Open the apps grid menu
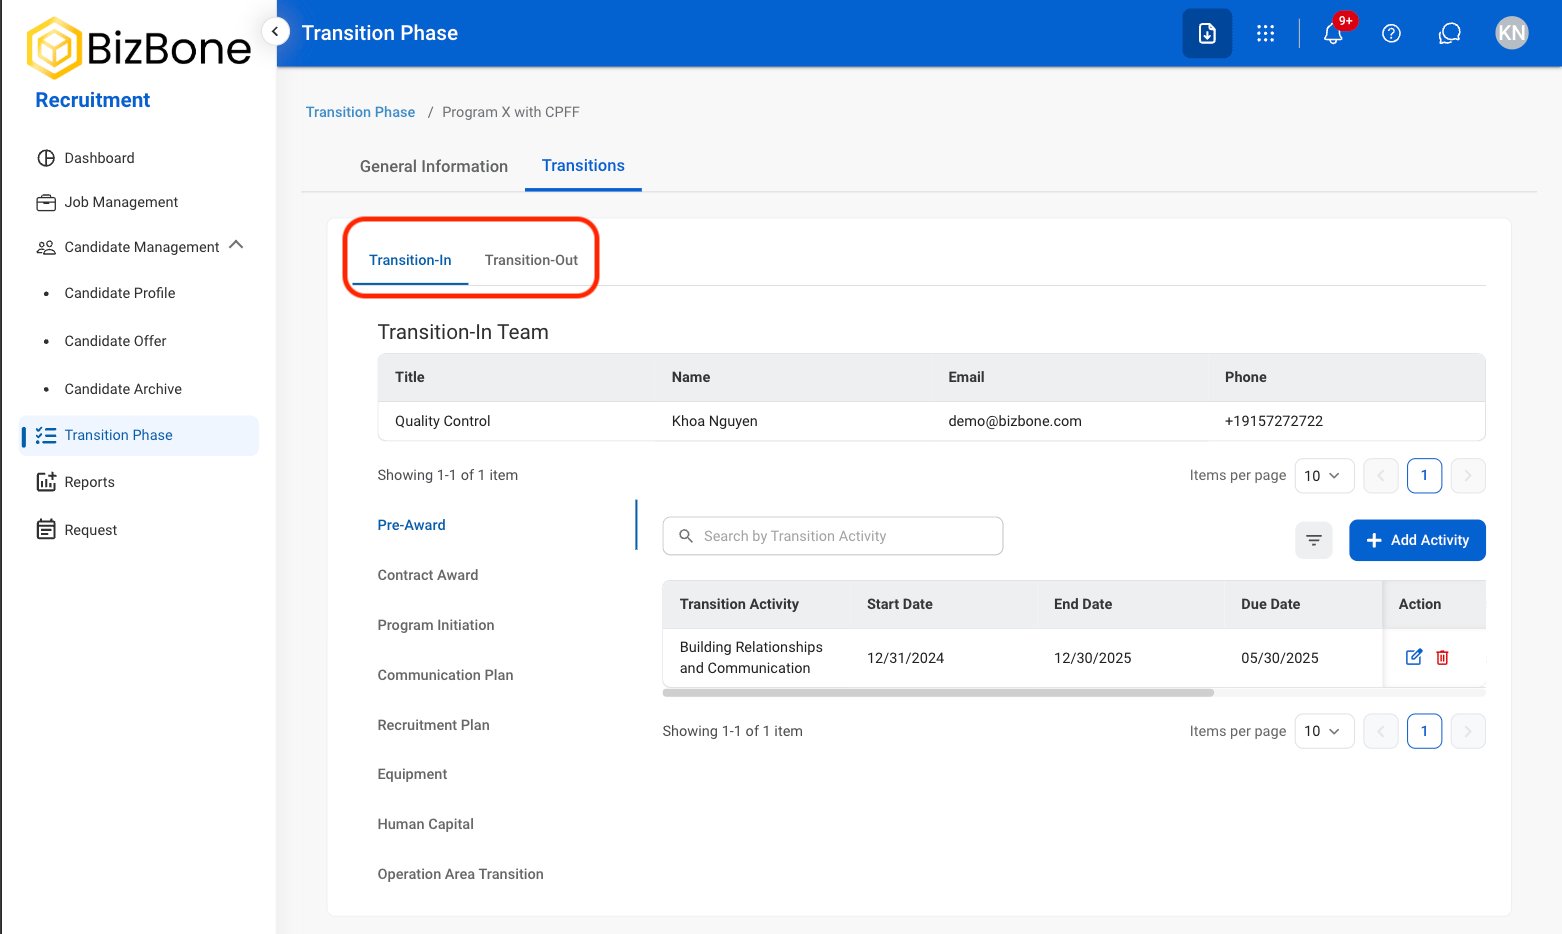 1265,33
